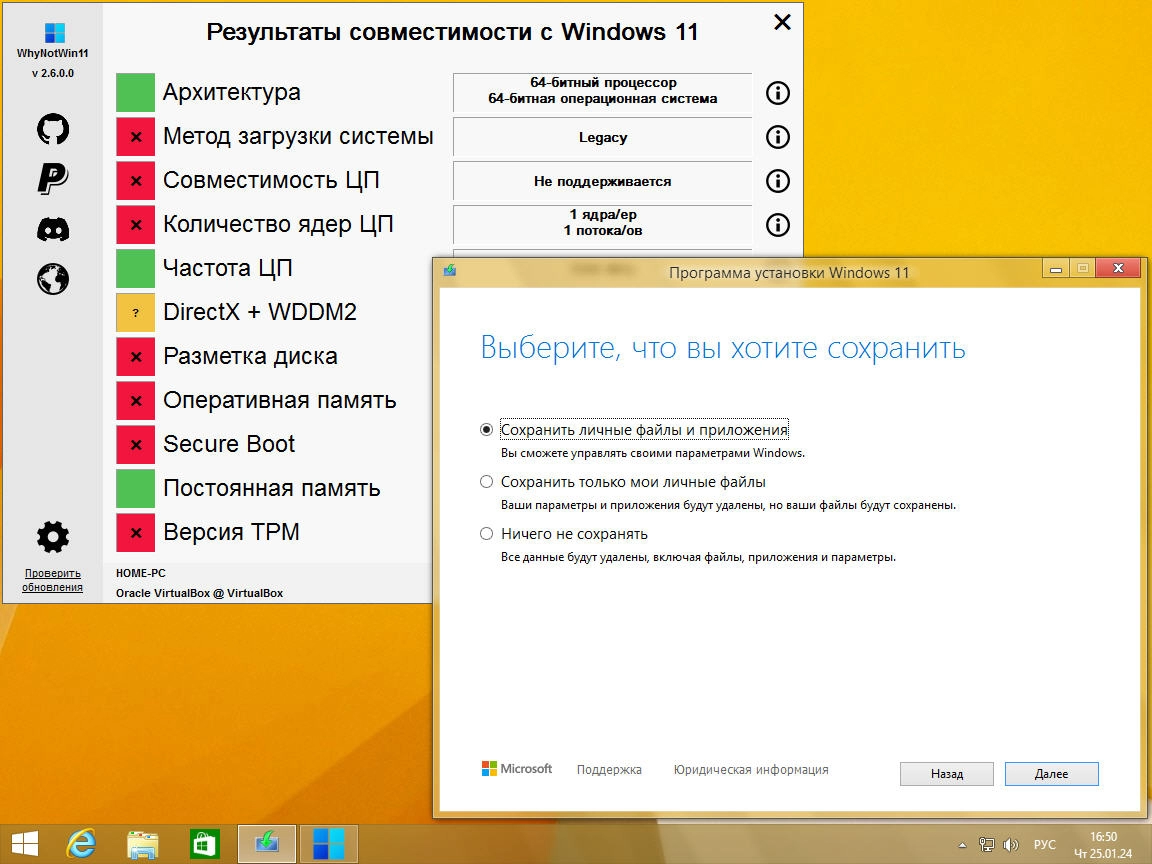Click setup icon in Windows 11 installer title bar

click(450, 270)
